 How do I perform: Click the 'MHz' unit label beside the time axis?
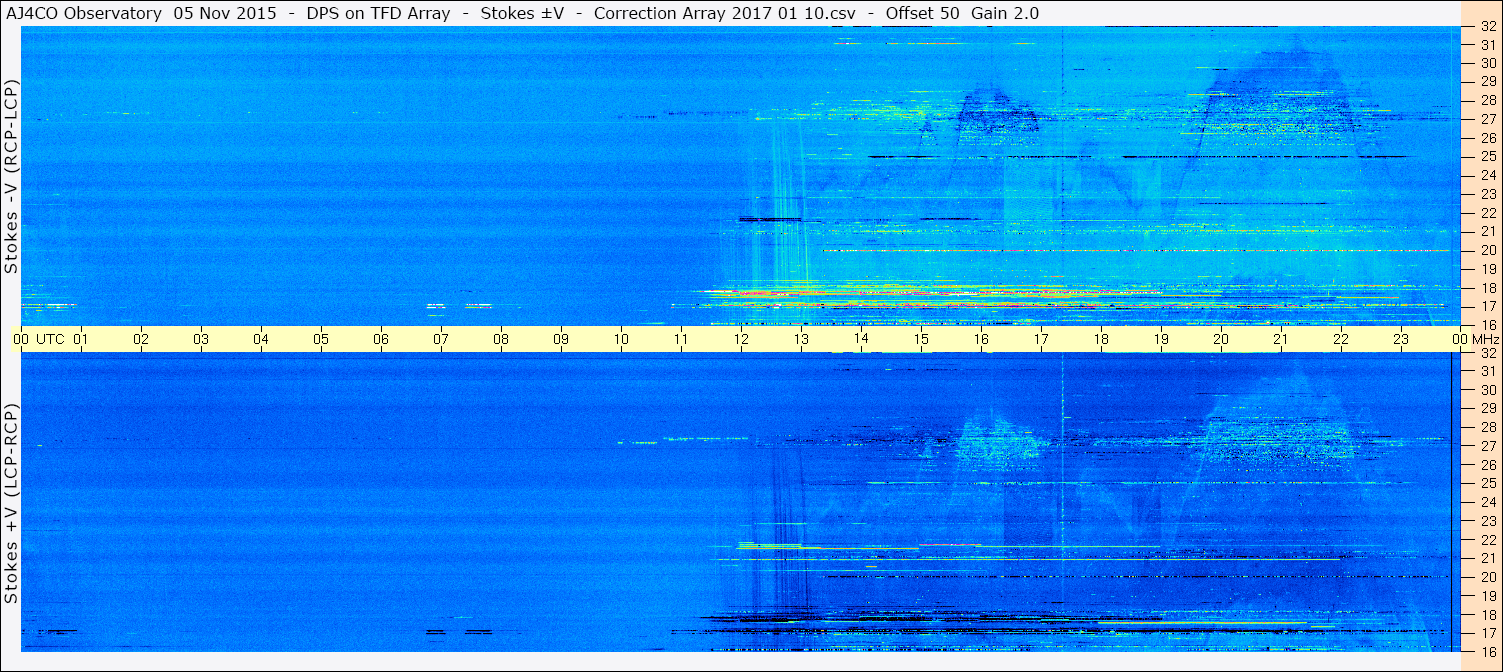(x=1484, y=339)
